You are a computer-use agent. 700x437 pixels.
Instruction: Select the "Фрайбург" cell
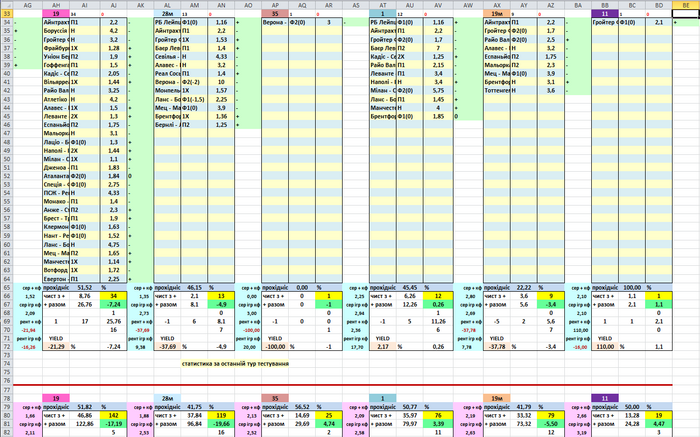56,48
